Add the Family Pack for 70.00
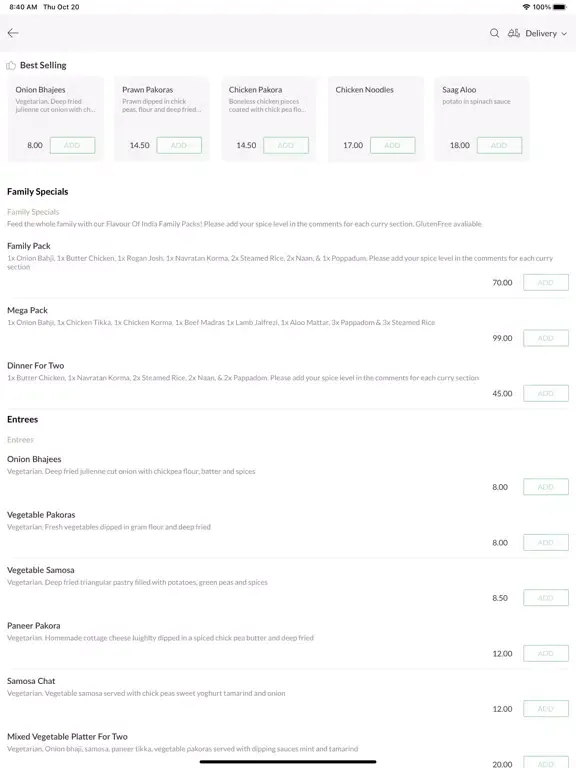This screenshot has width=576, height=768. coord(546,283)
